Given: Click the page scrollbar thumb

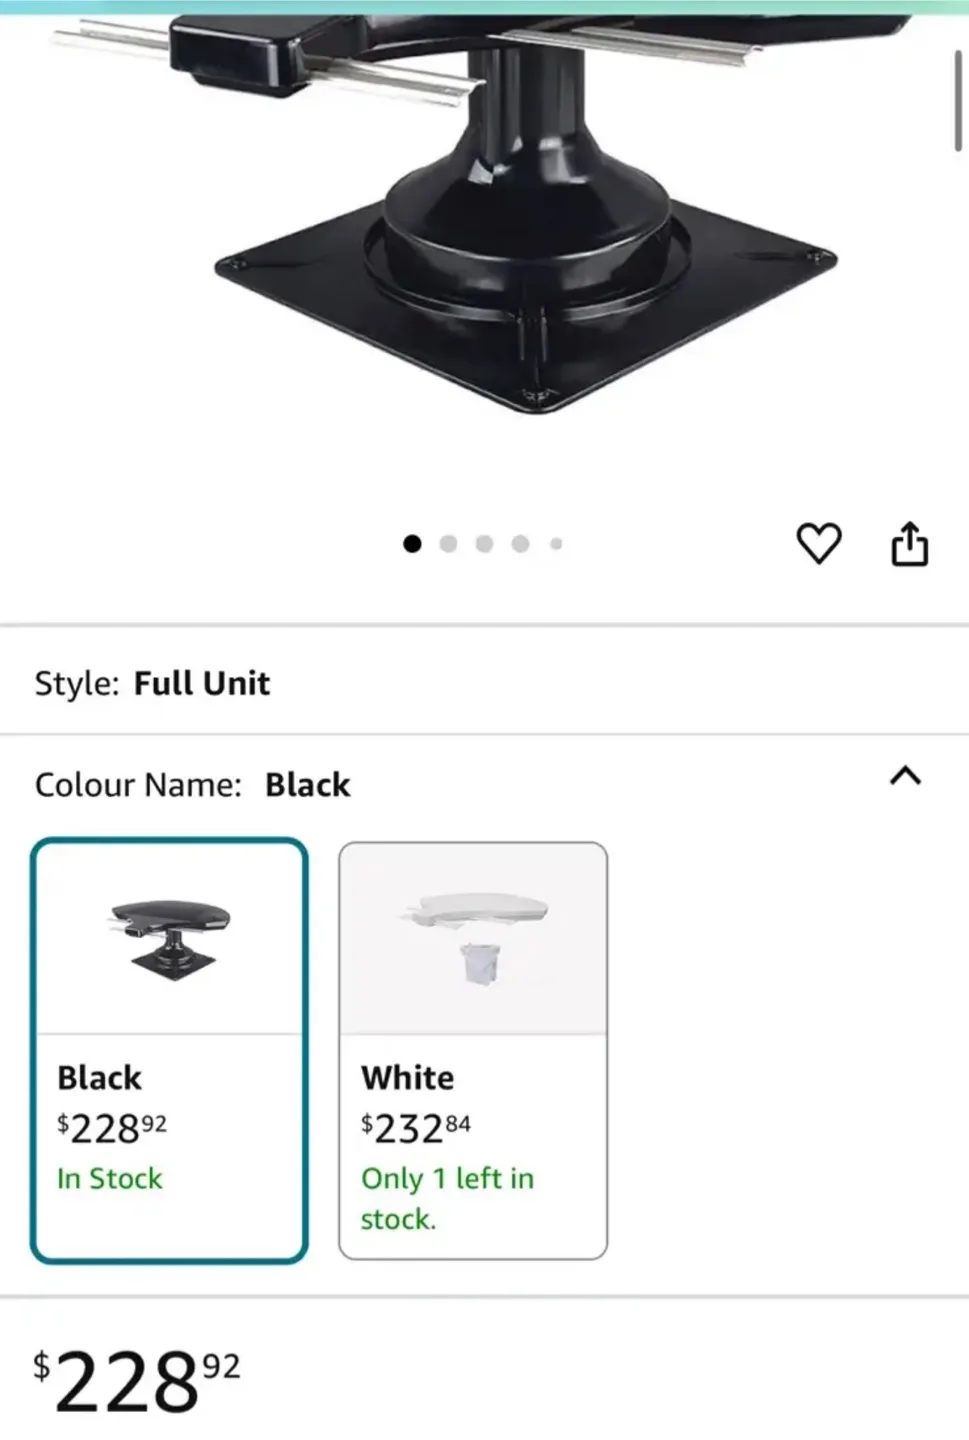Looking at the screenshot, I should 957,100.
